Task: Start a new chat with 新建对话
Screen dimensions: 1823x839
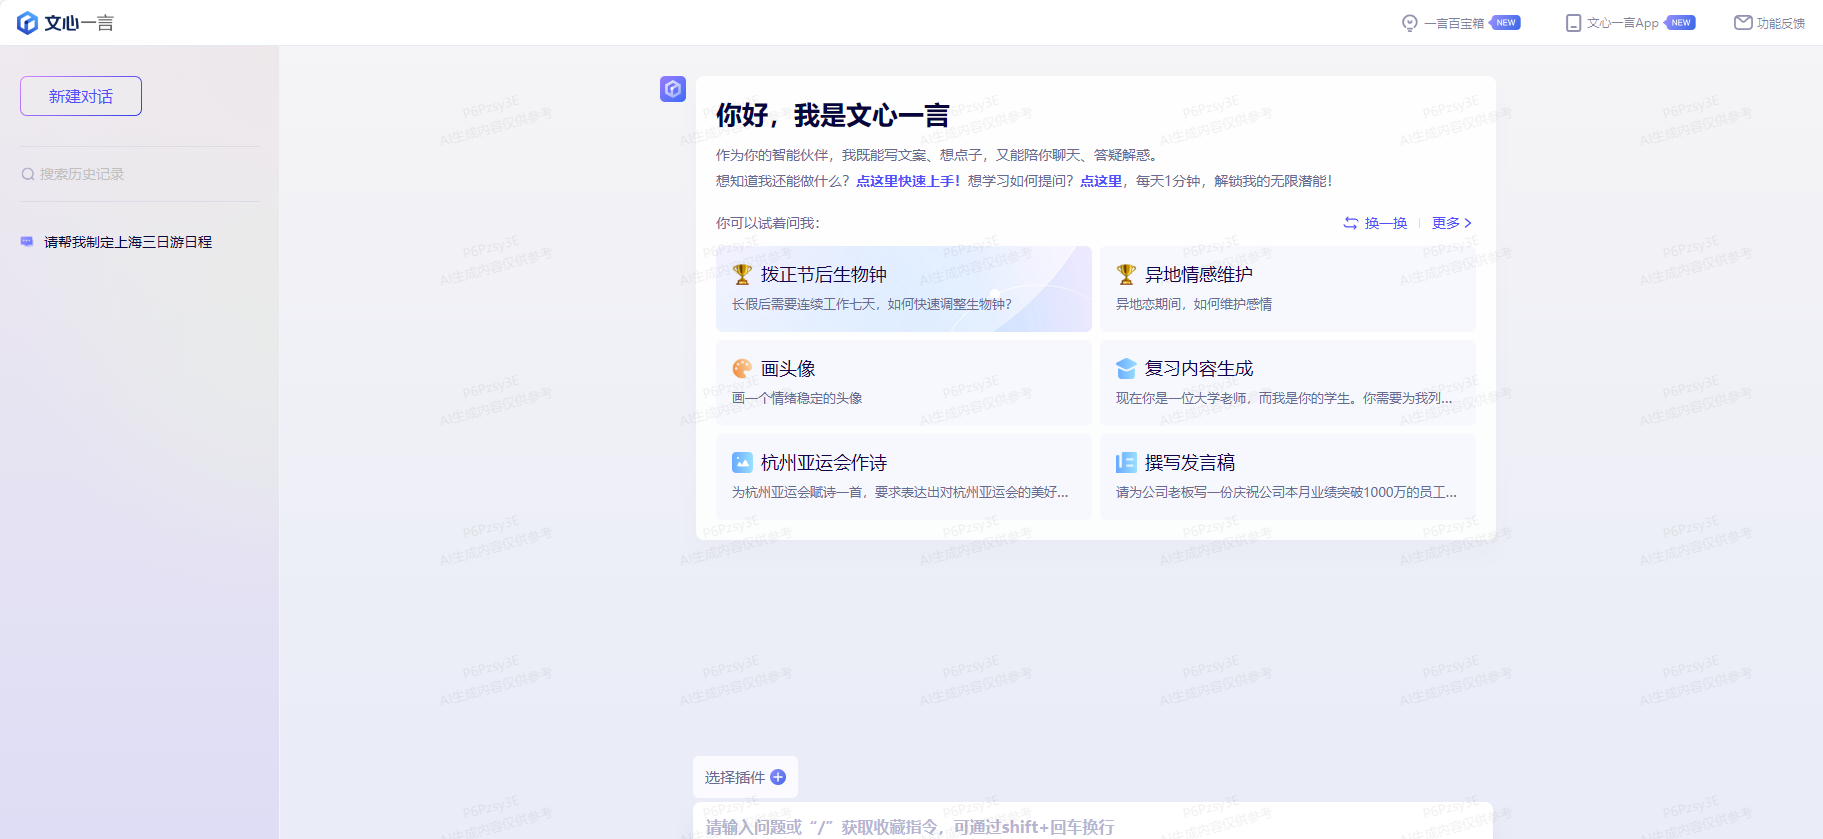Action: click(81, 96)
